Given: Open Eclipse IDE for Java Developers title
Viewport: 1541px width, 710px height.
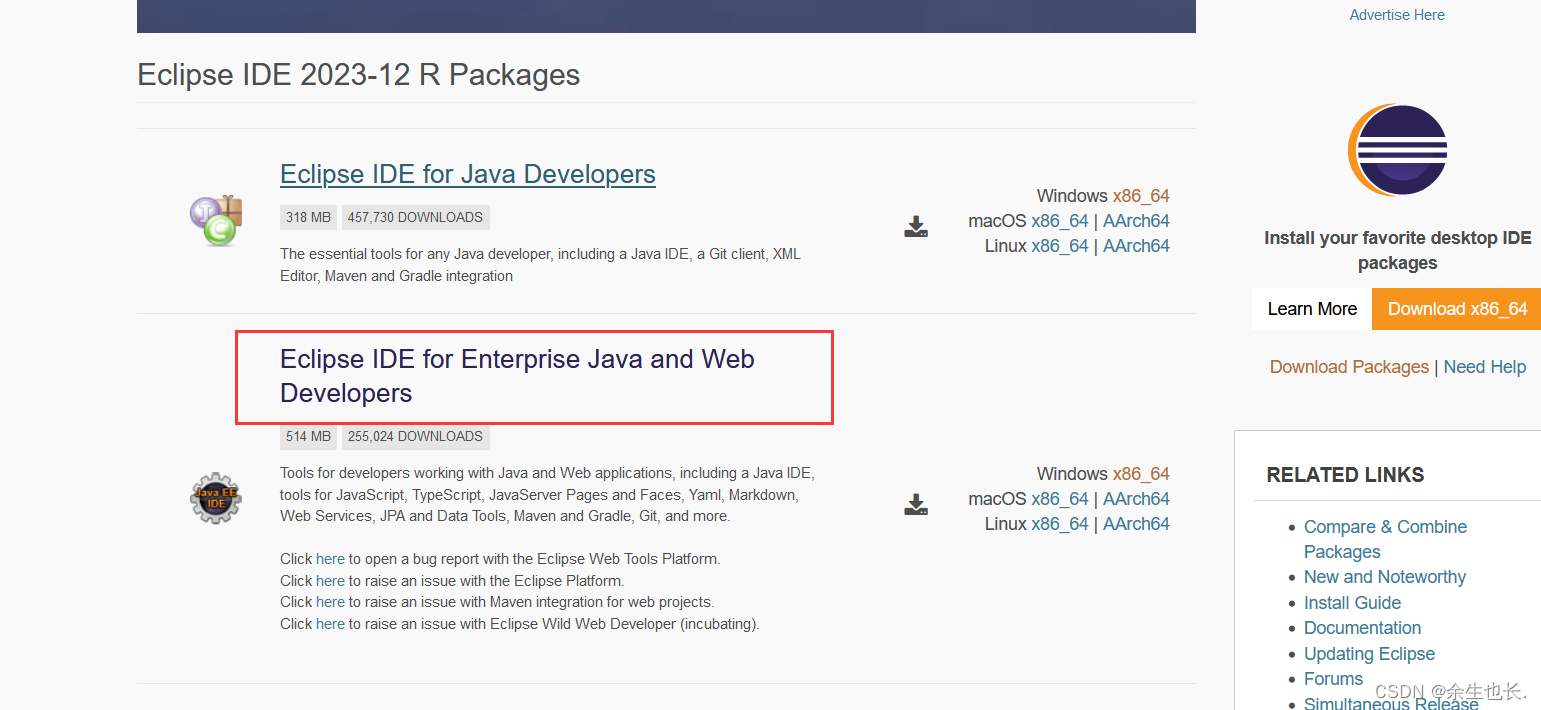Looking at the screenshot, I should point(468,174).
